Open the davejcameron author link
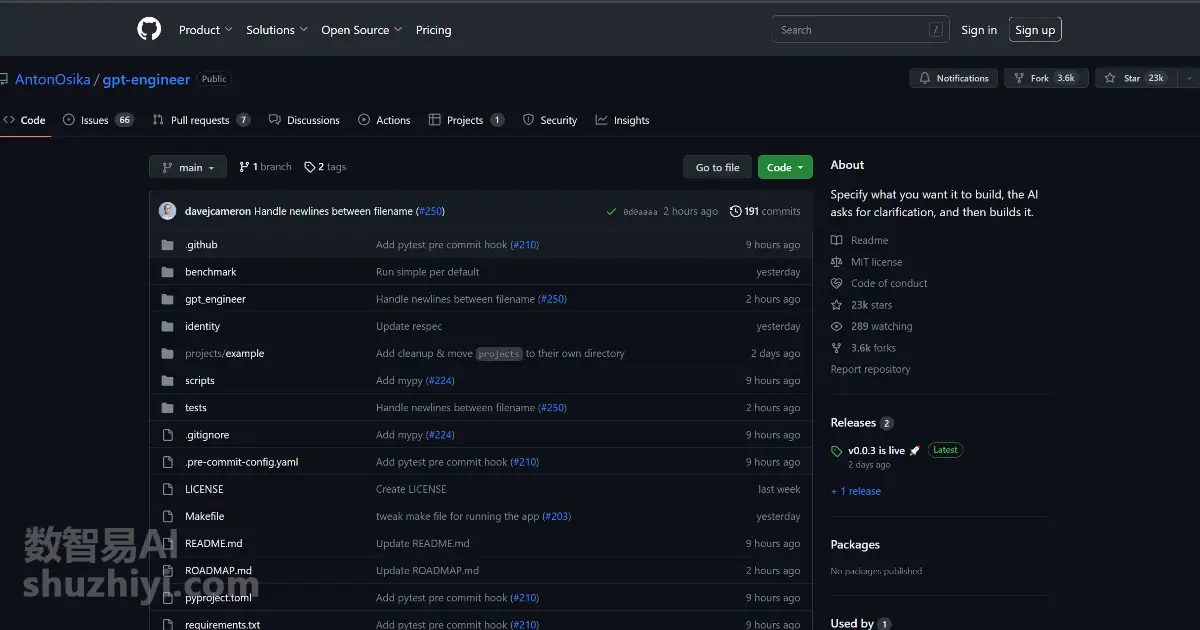Viewport: 1200px width, 630px height. pyautogui.click(x=217, y=211)
